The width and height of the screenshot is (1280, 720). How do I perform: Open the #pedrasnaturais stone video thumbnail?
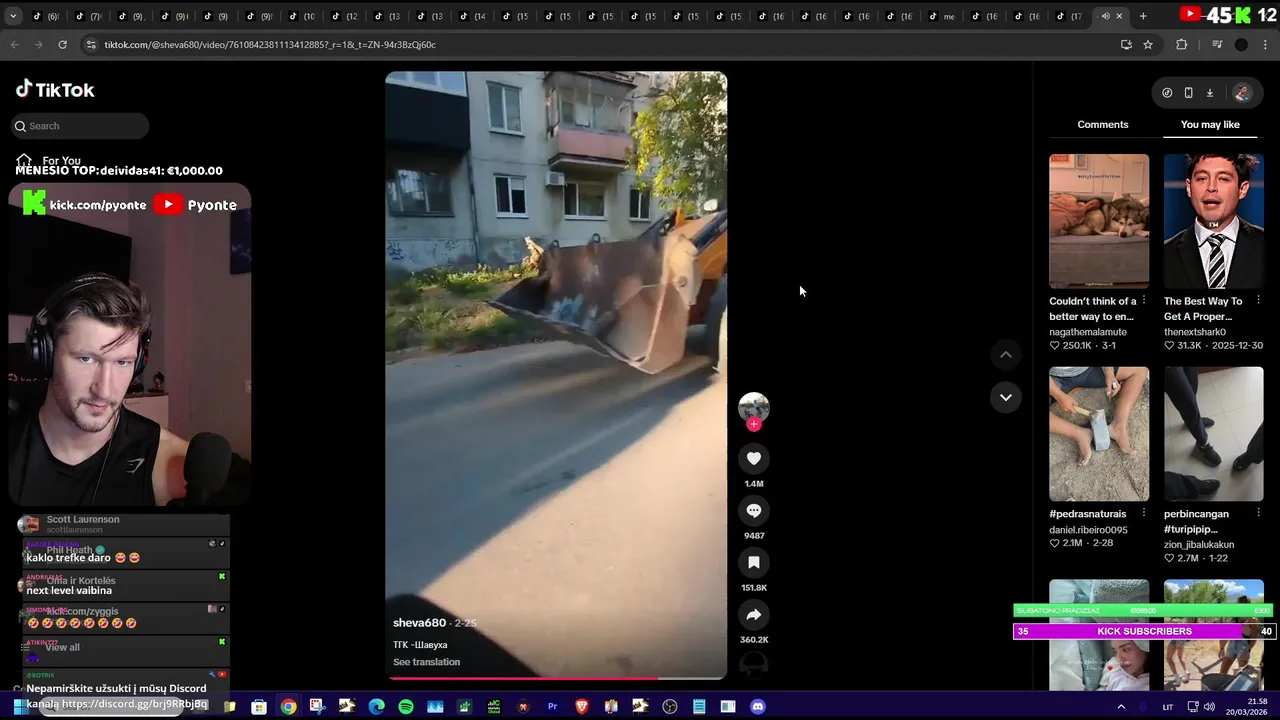(x=1099, y=434)
